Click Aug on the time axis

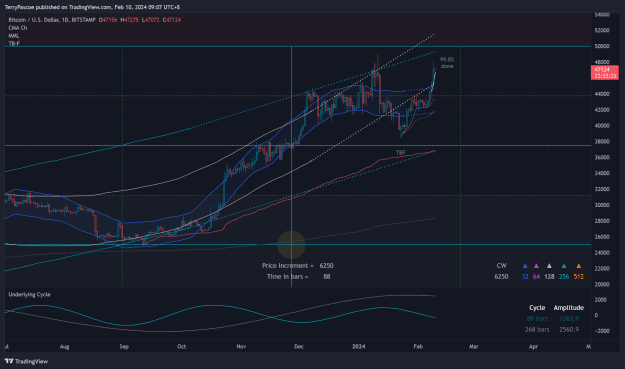(64, 347)
